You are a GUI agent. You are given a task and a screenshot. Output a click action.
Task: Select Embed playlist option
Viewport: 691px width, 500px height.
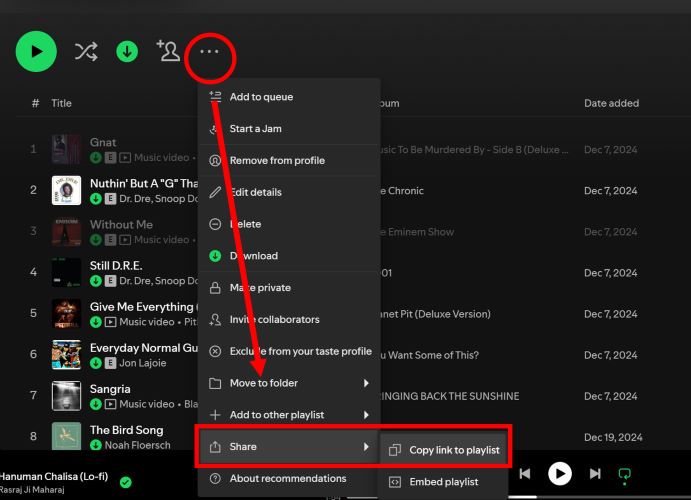point(444,482)
